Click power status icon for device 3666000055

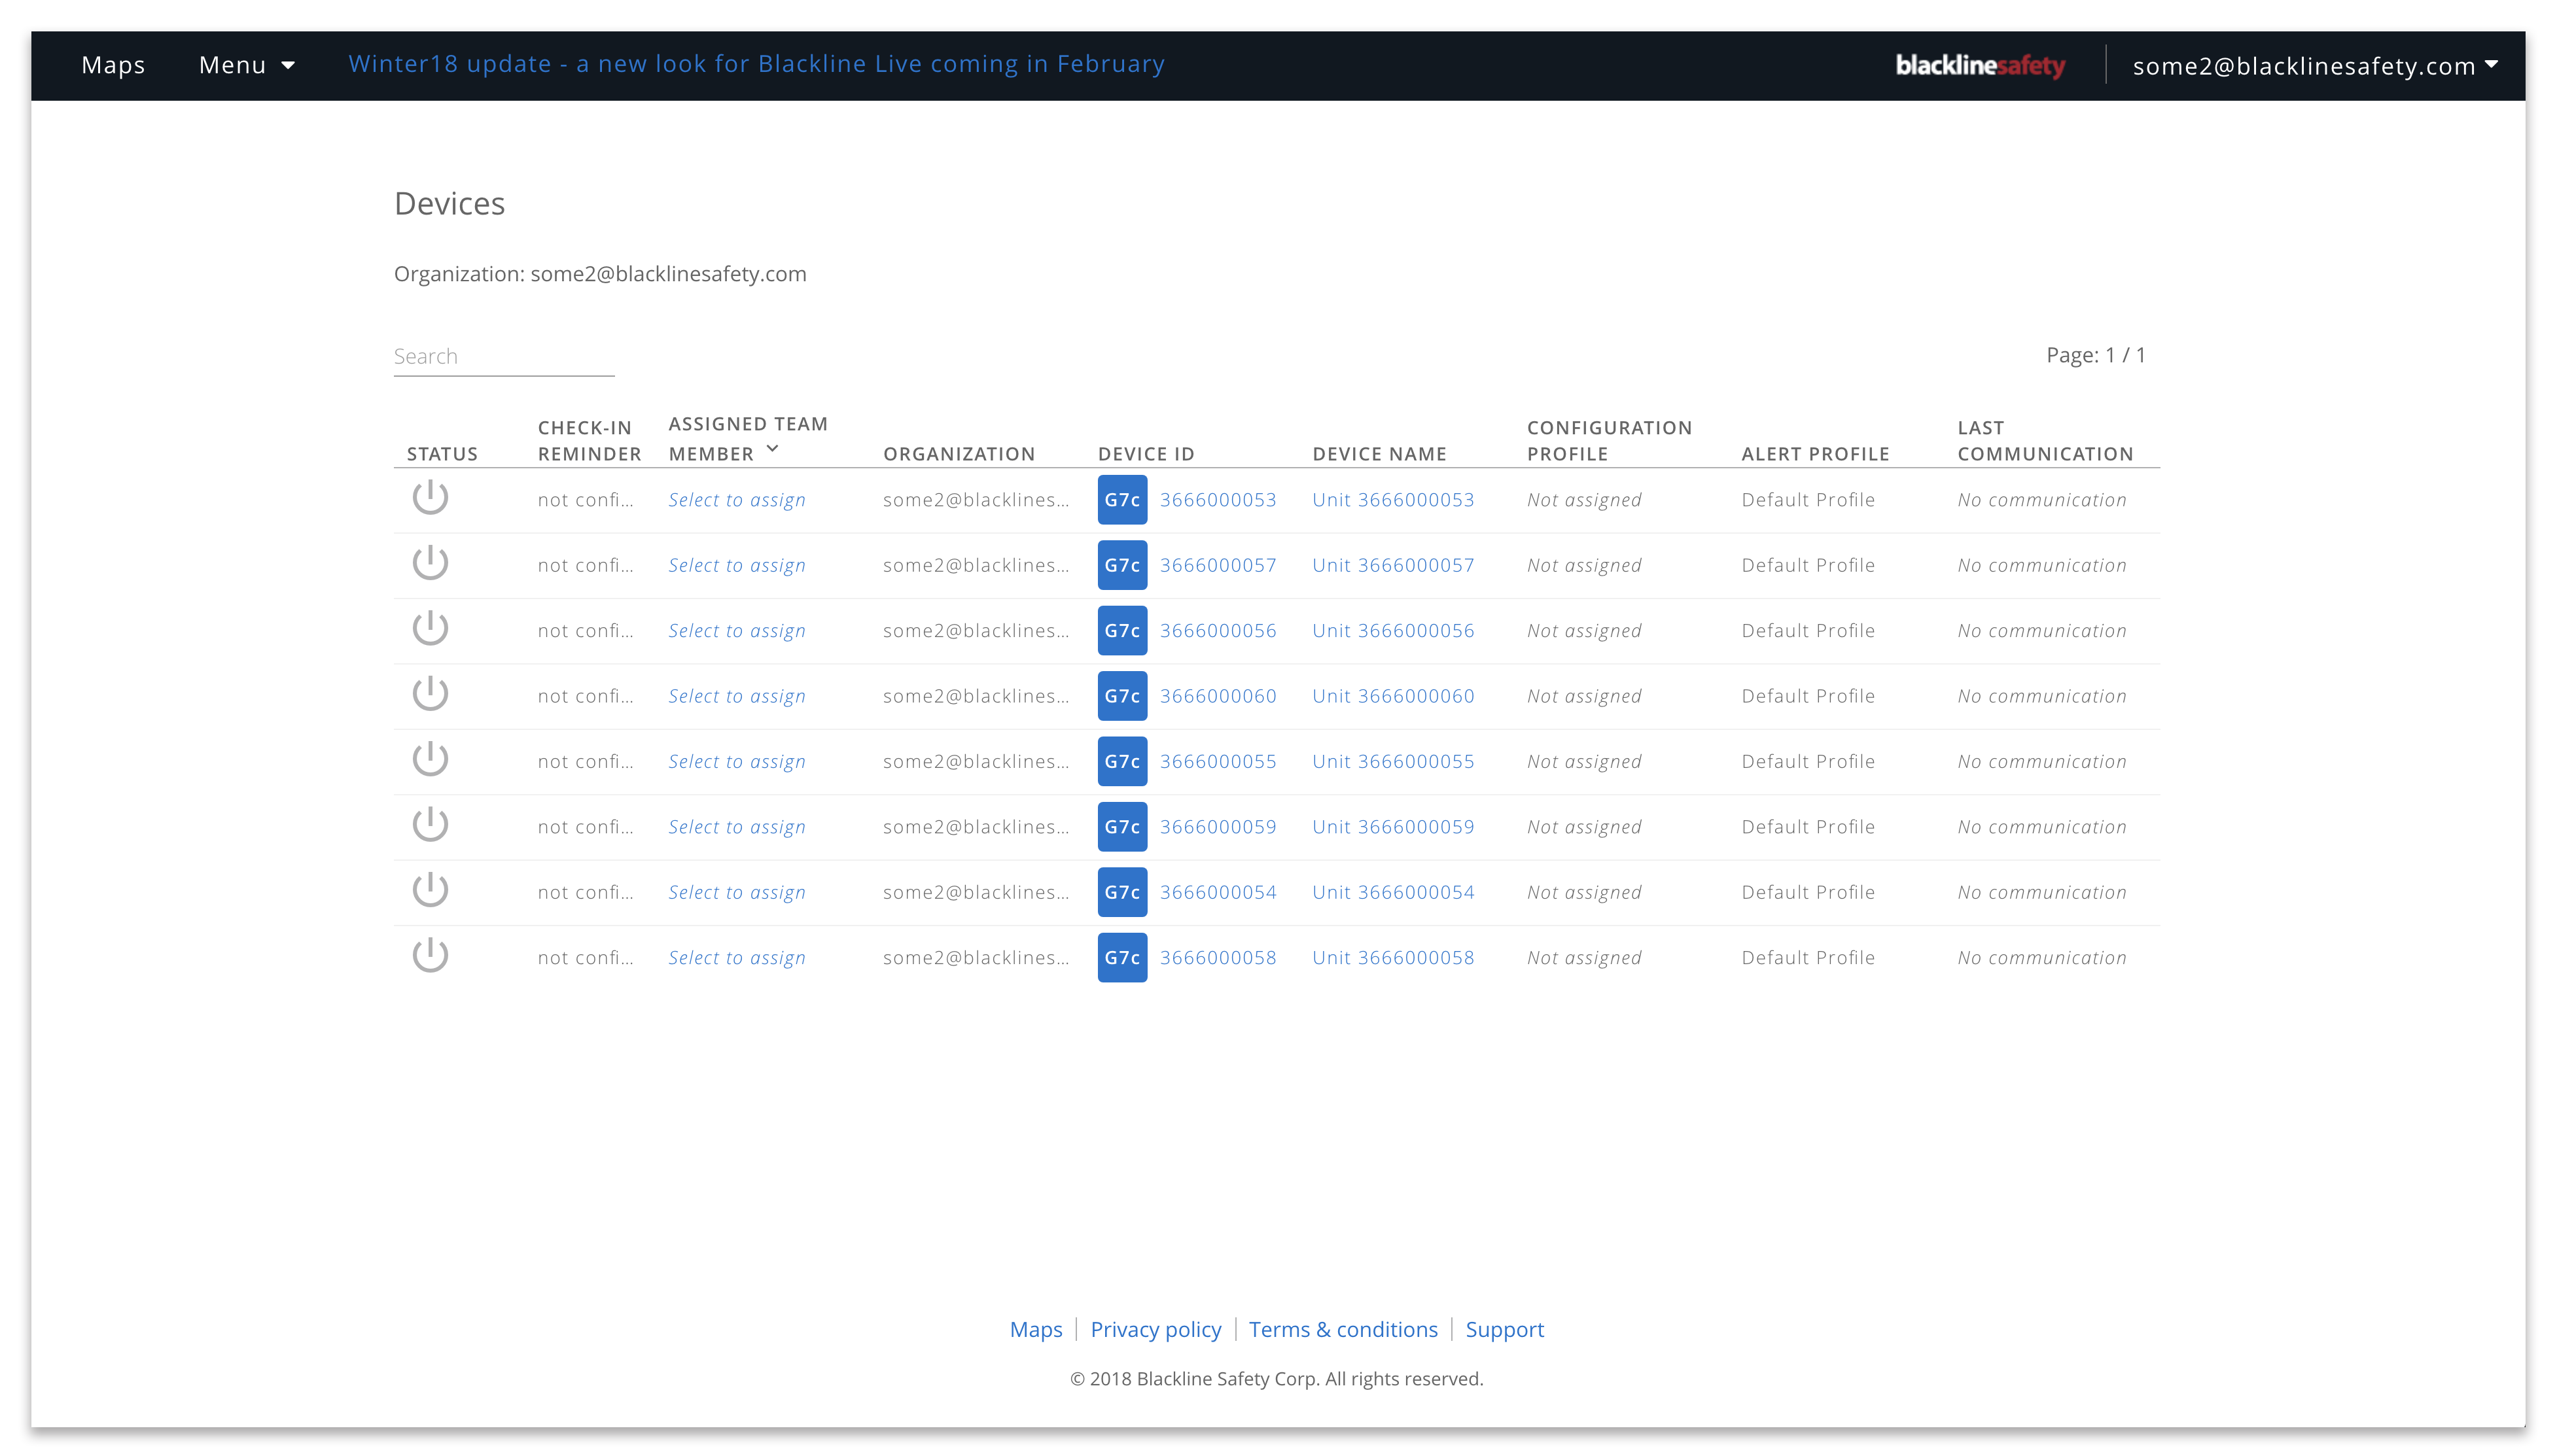(x=430, y=759)
